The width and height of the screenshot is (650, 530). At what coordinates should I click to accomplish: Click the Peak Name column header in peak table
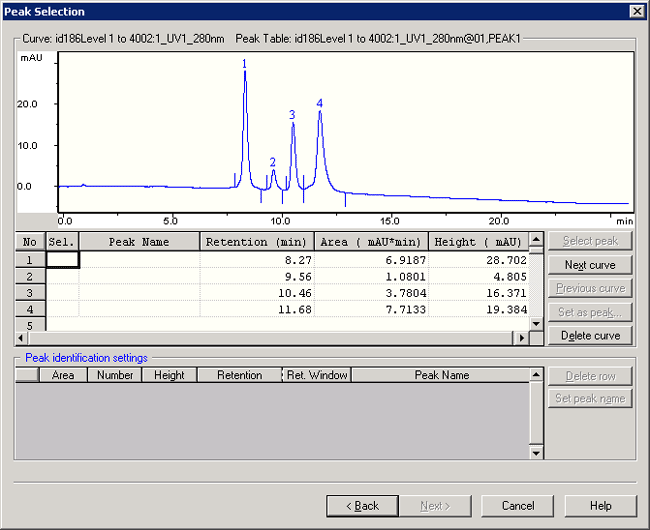(x=139, y=242)
